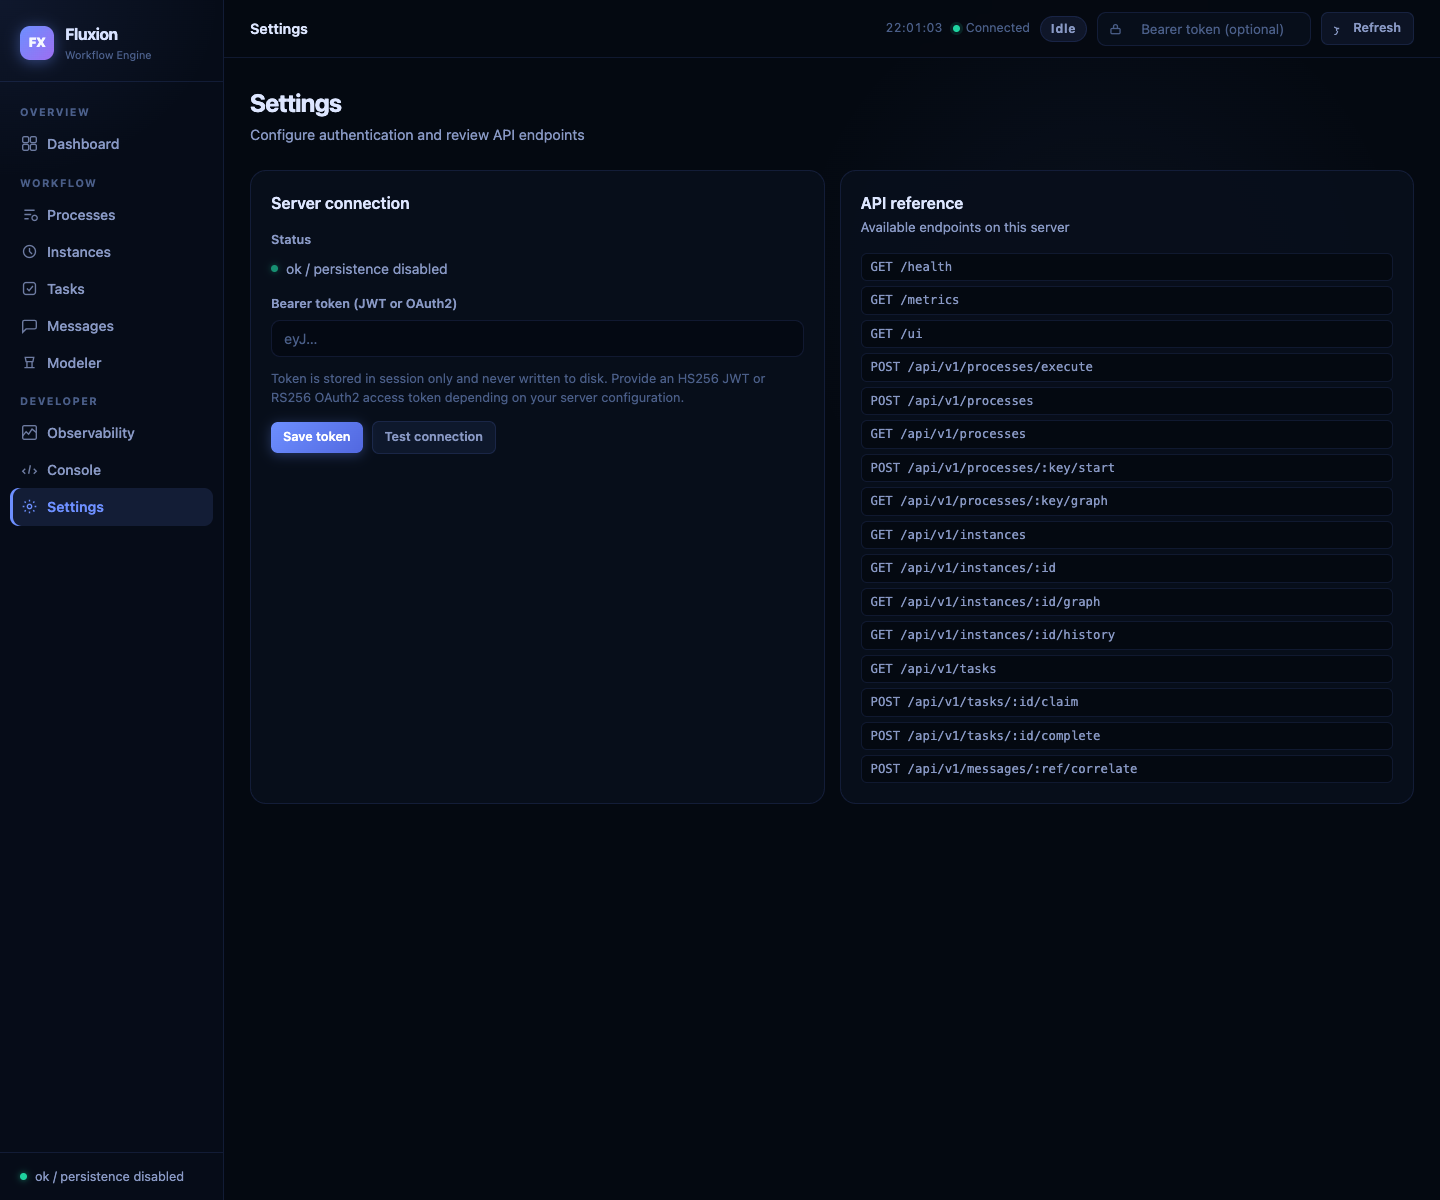Click the Server connection heading
The width and height of the screenshot is (1440, 1200).
pyautogui.click(x=340, y=203)
